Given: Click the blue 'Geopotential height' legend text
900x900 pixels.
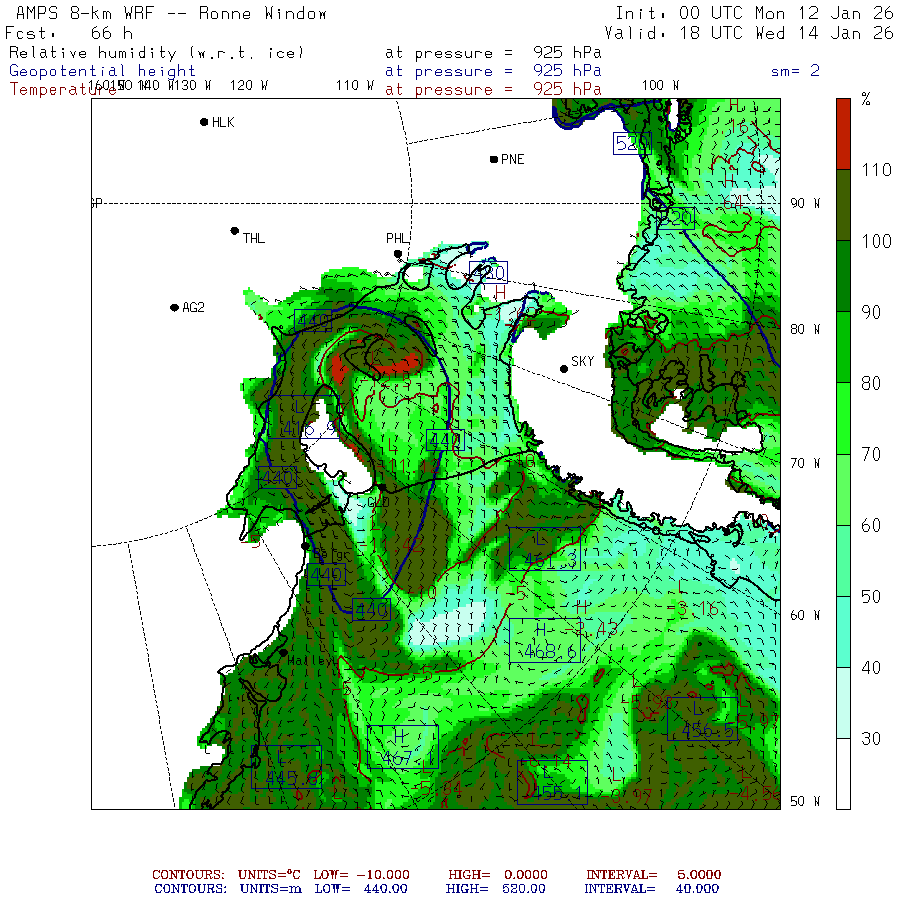Looking at the screenshot, I should (x=102, y=71).
